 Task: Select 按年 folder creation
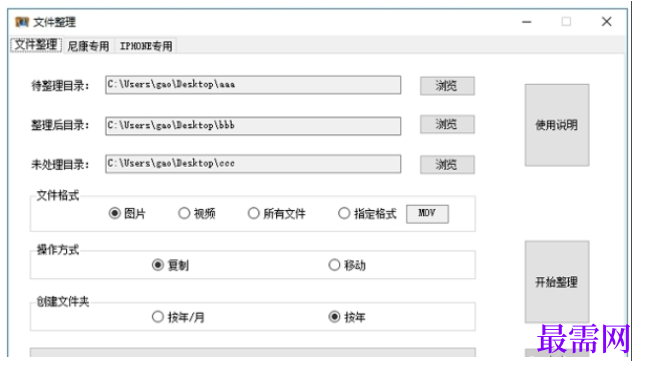[347, 317]
